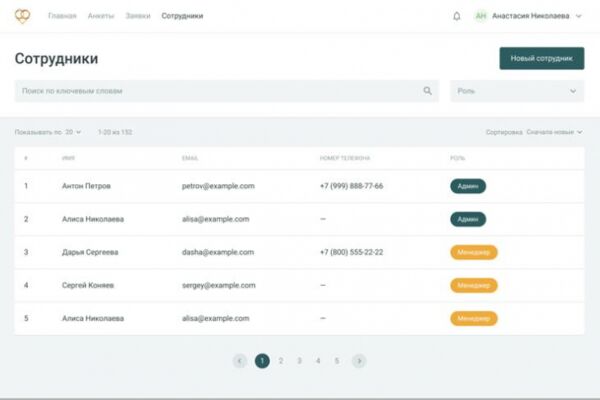This screenshot has height=400, width=600.
Task: Open Заявки navigation tab
Action: pyautogui.click(x=138, y=16)
